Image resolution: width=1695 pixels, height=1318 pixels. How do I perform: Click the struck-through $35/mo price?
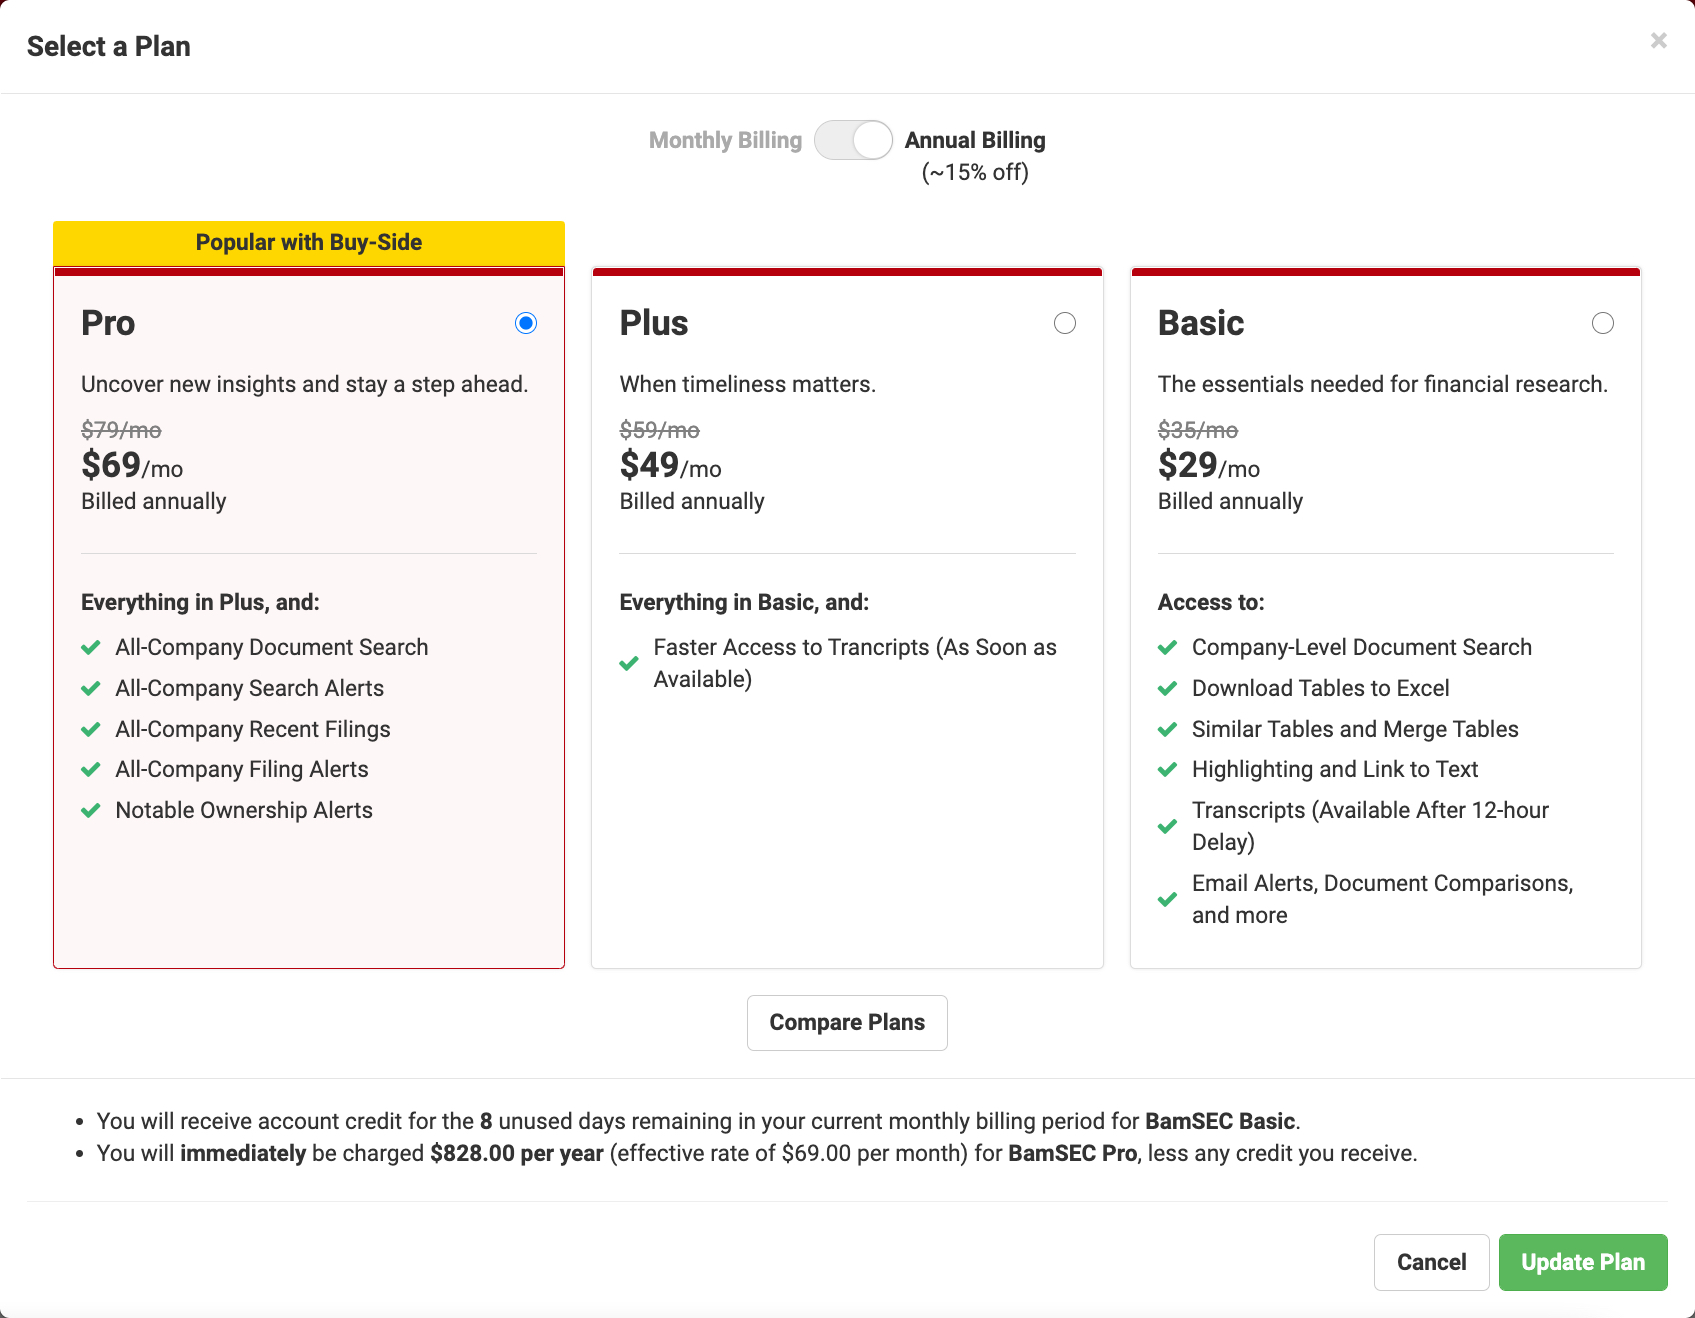pyautogui.click(x=1198, y=430)
